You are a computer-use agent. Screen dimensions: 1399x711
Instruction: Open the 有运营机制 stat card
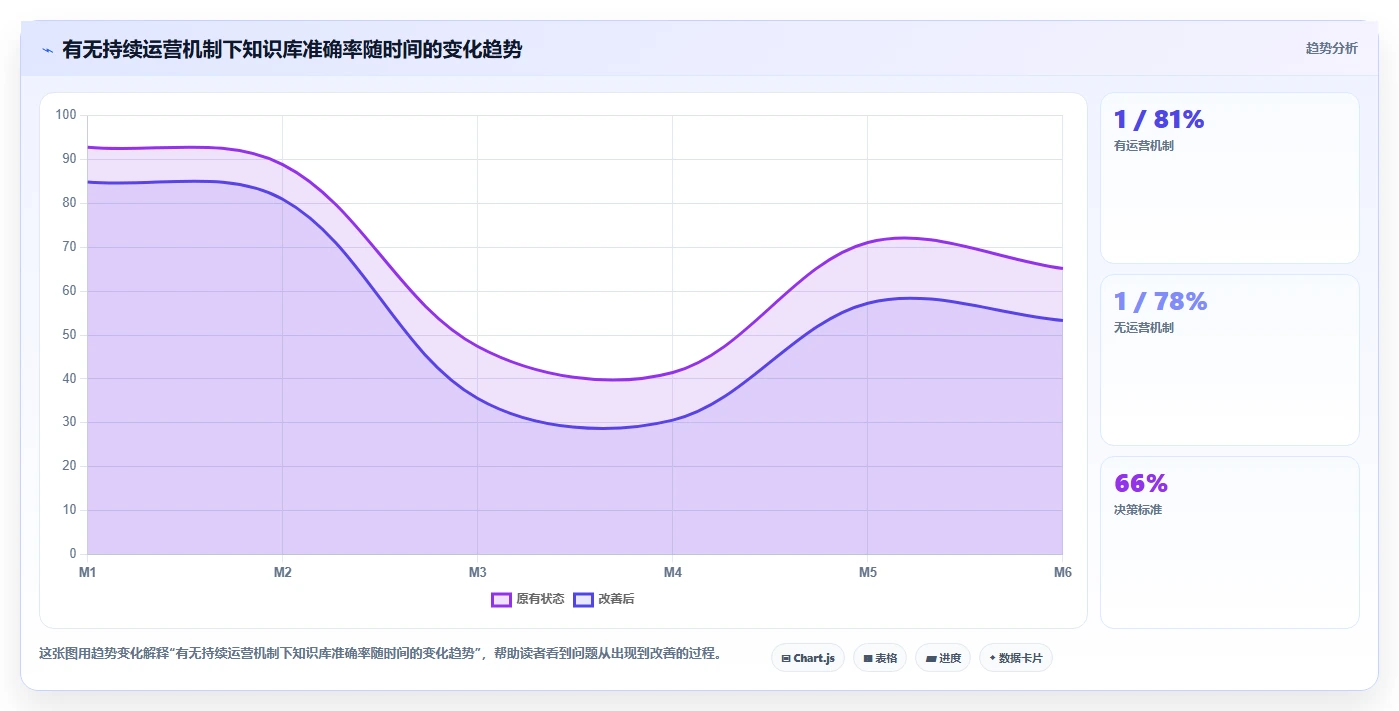click(x=1230, y=178)
